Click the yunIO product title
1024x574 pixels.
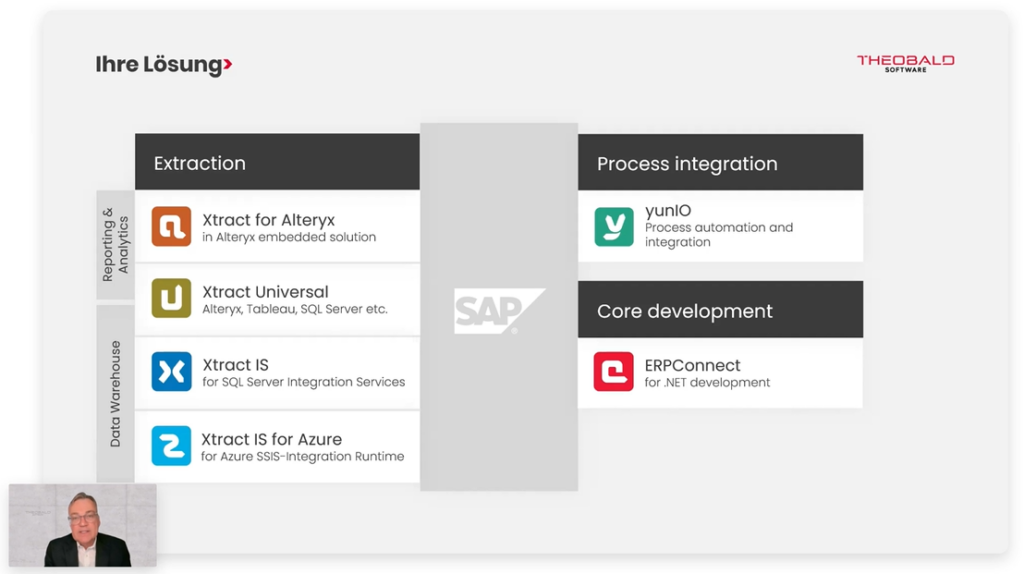click(668, 211)
